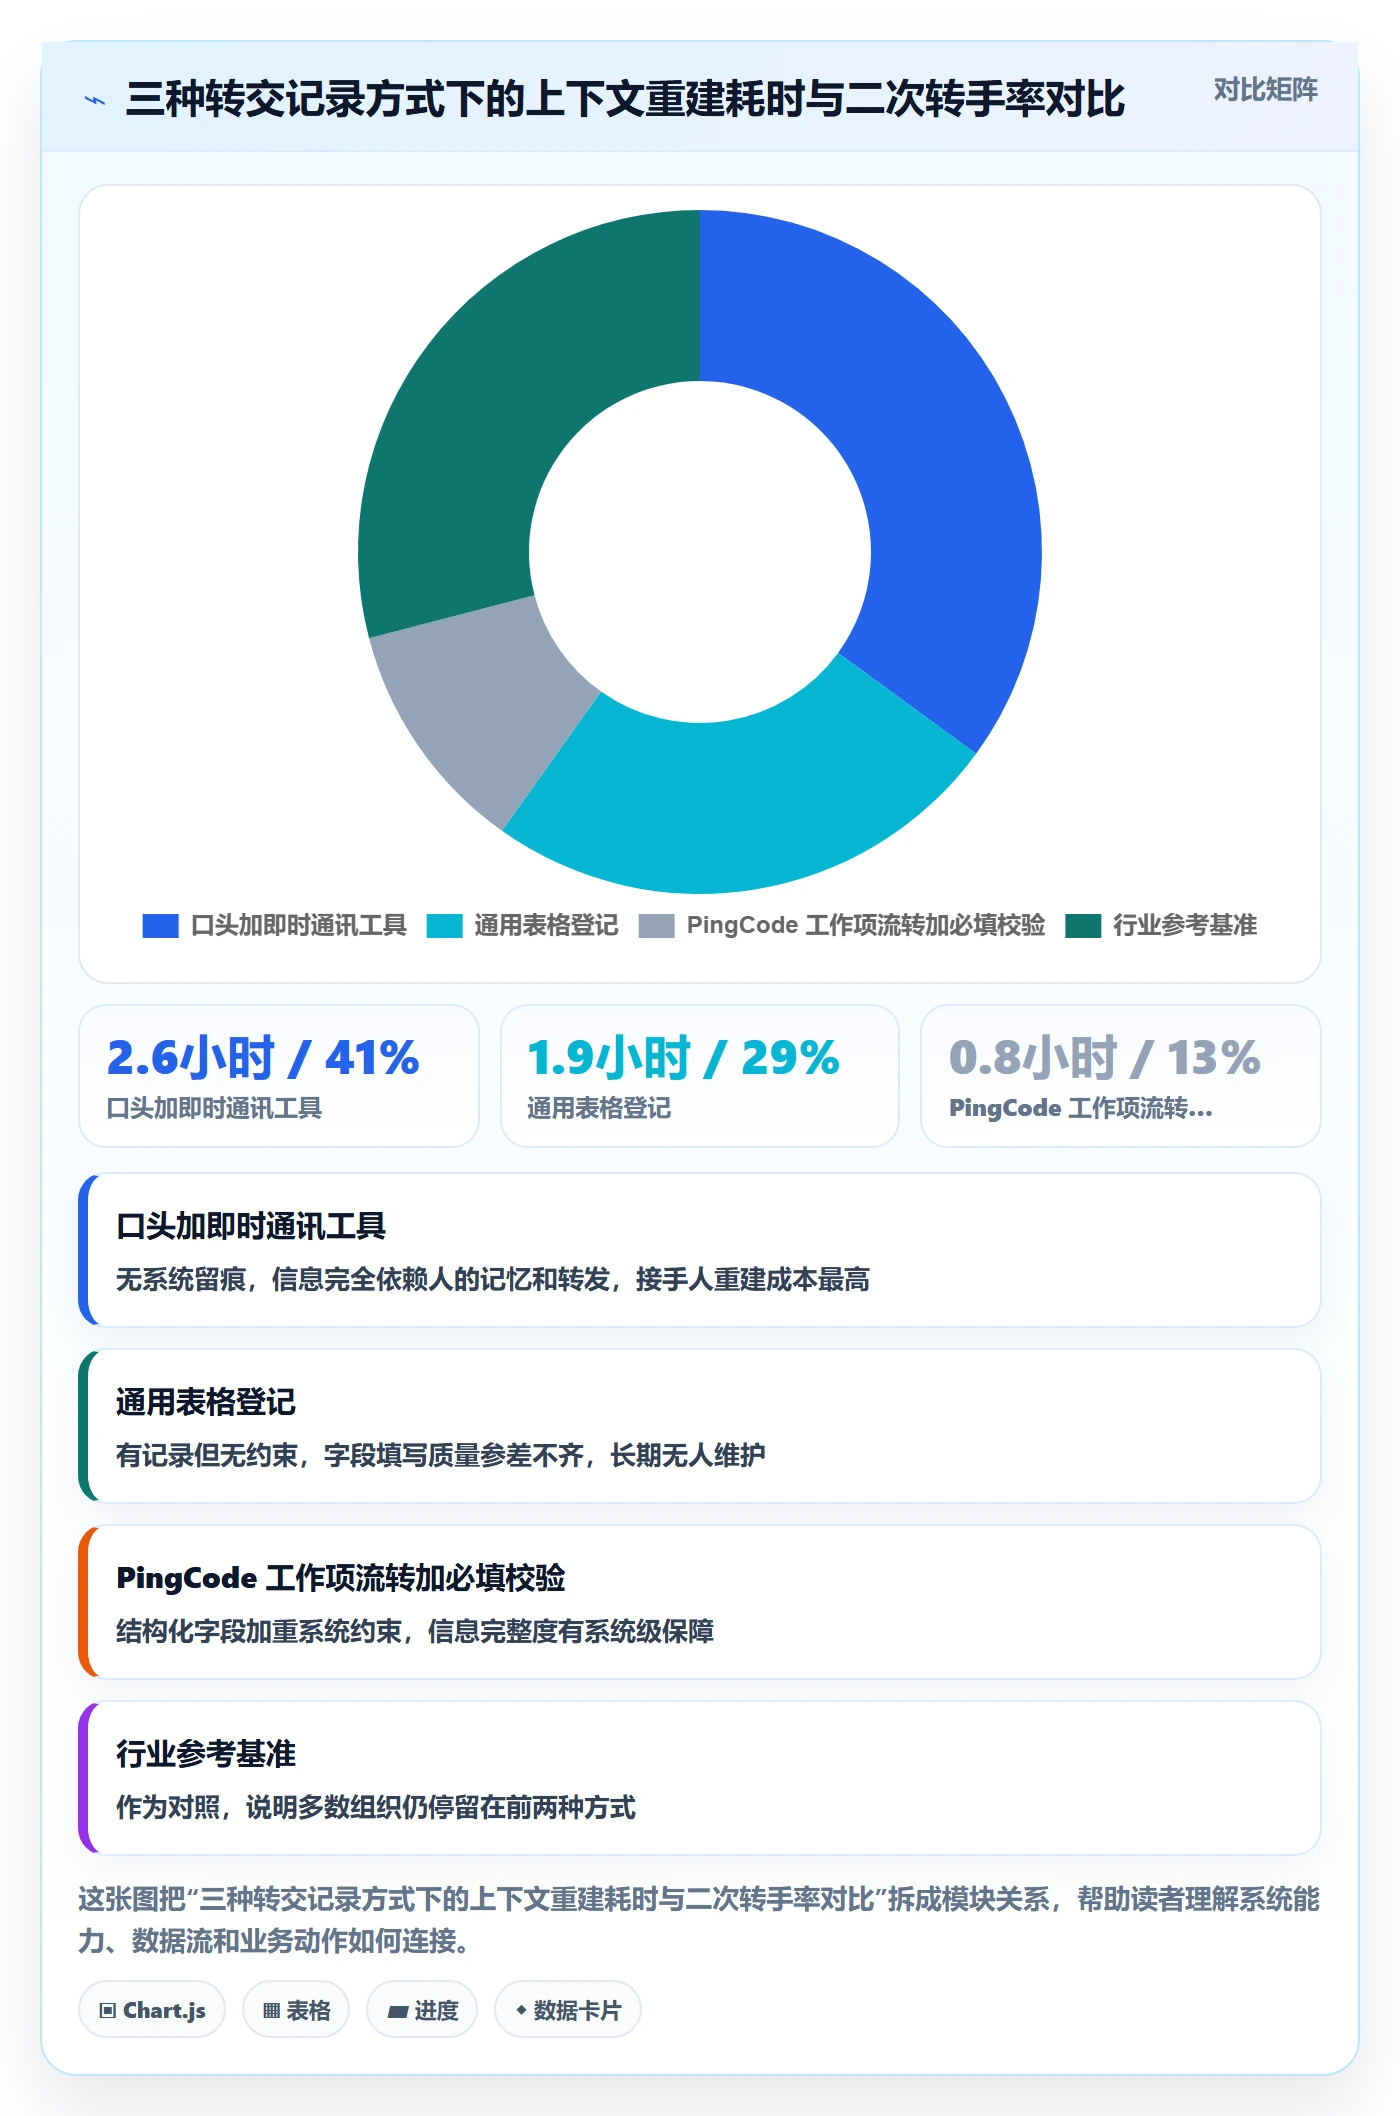1400x2116 pixels.
Task: Open the 口头加即时通讯工具 description card title
Action: (251, 1226)
